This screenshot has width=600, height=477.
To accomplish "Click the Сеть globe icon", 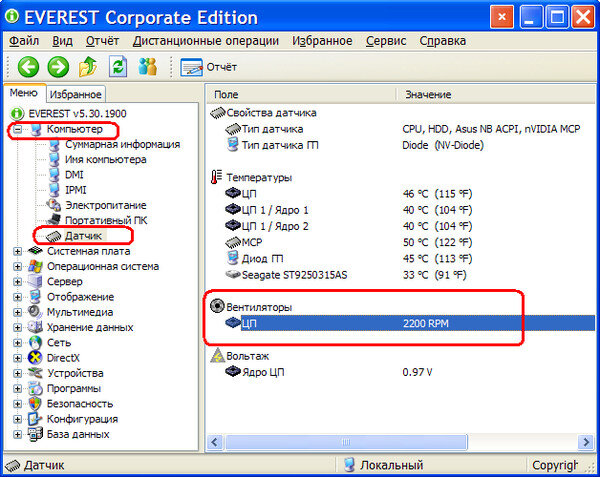I will 35,343.
